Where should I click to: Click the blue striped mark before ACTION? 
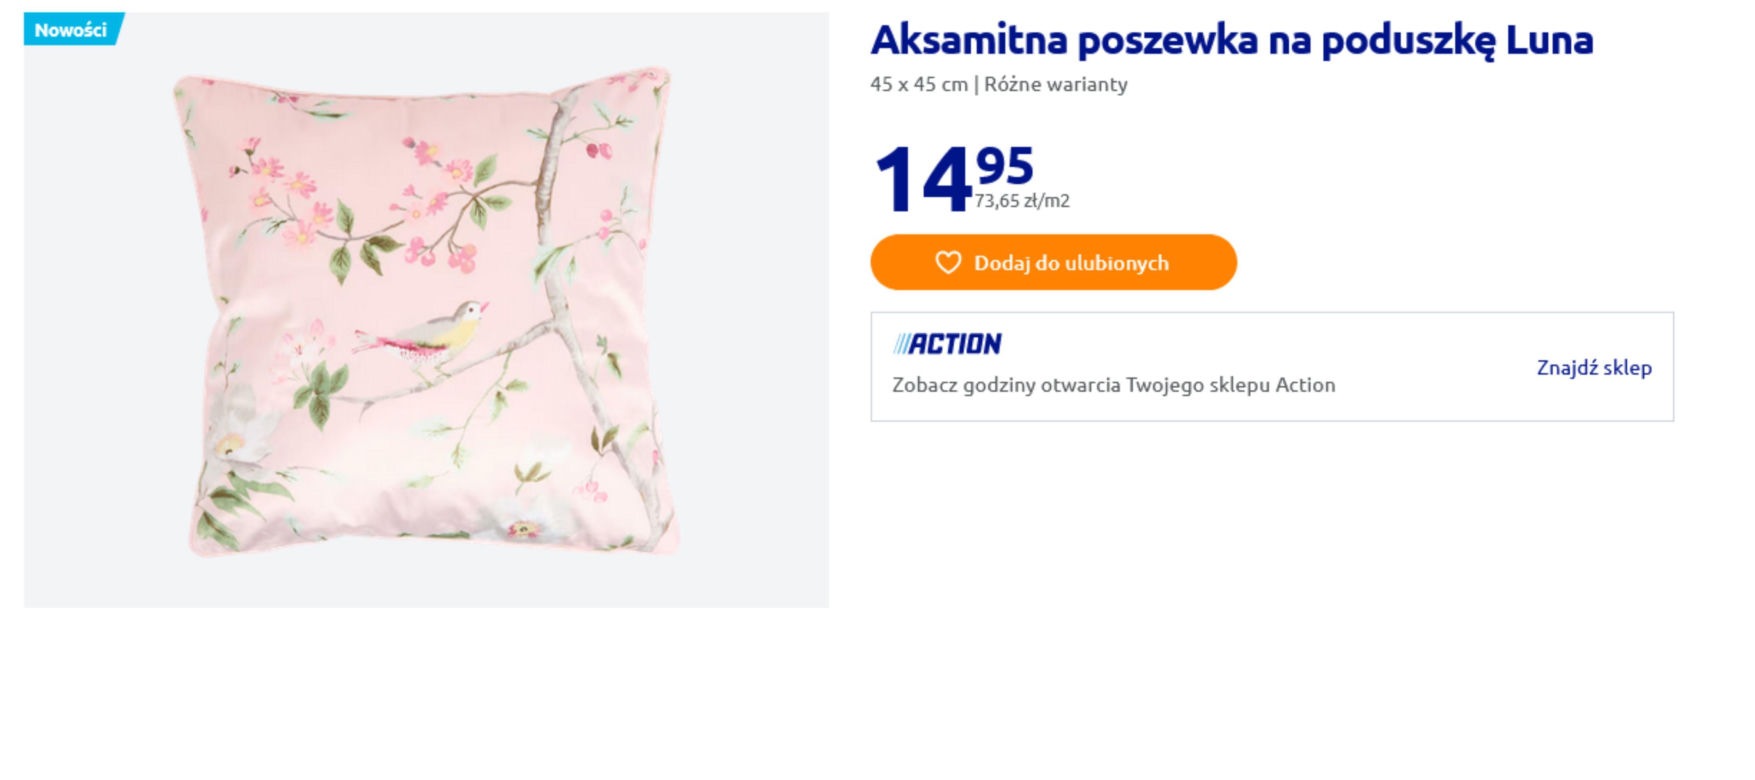[901, 344]
